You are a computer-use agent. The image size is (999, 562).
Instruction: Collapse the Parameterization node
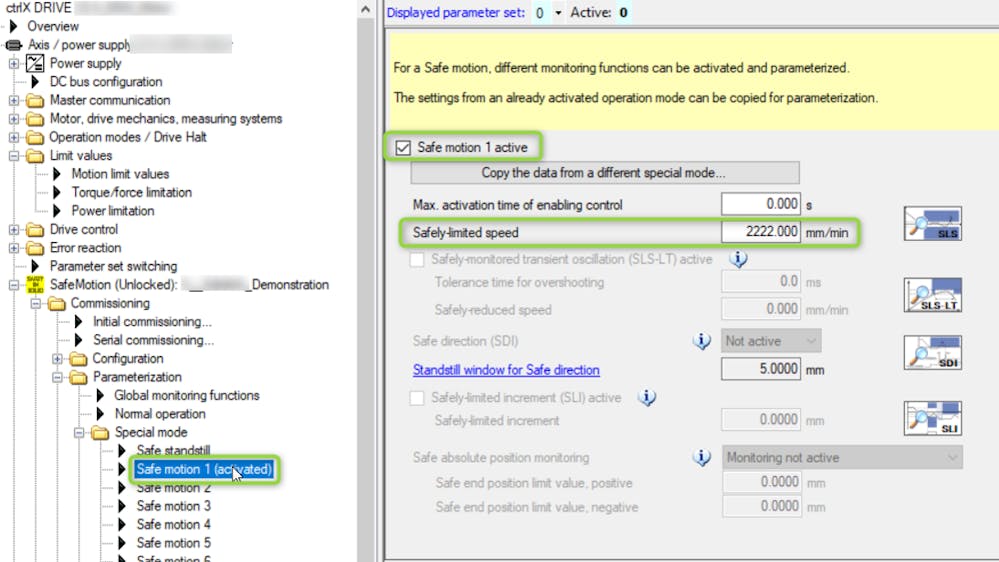click(x=57, y=378)
